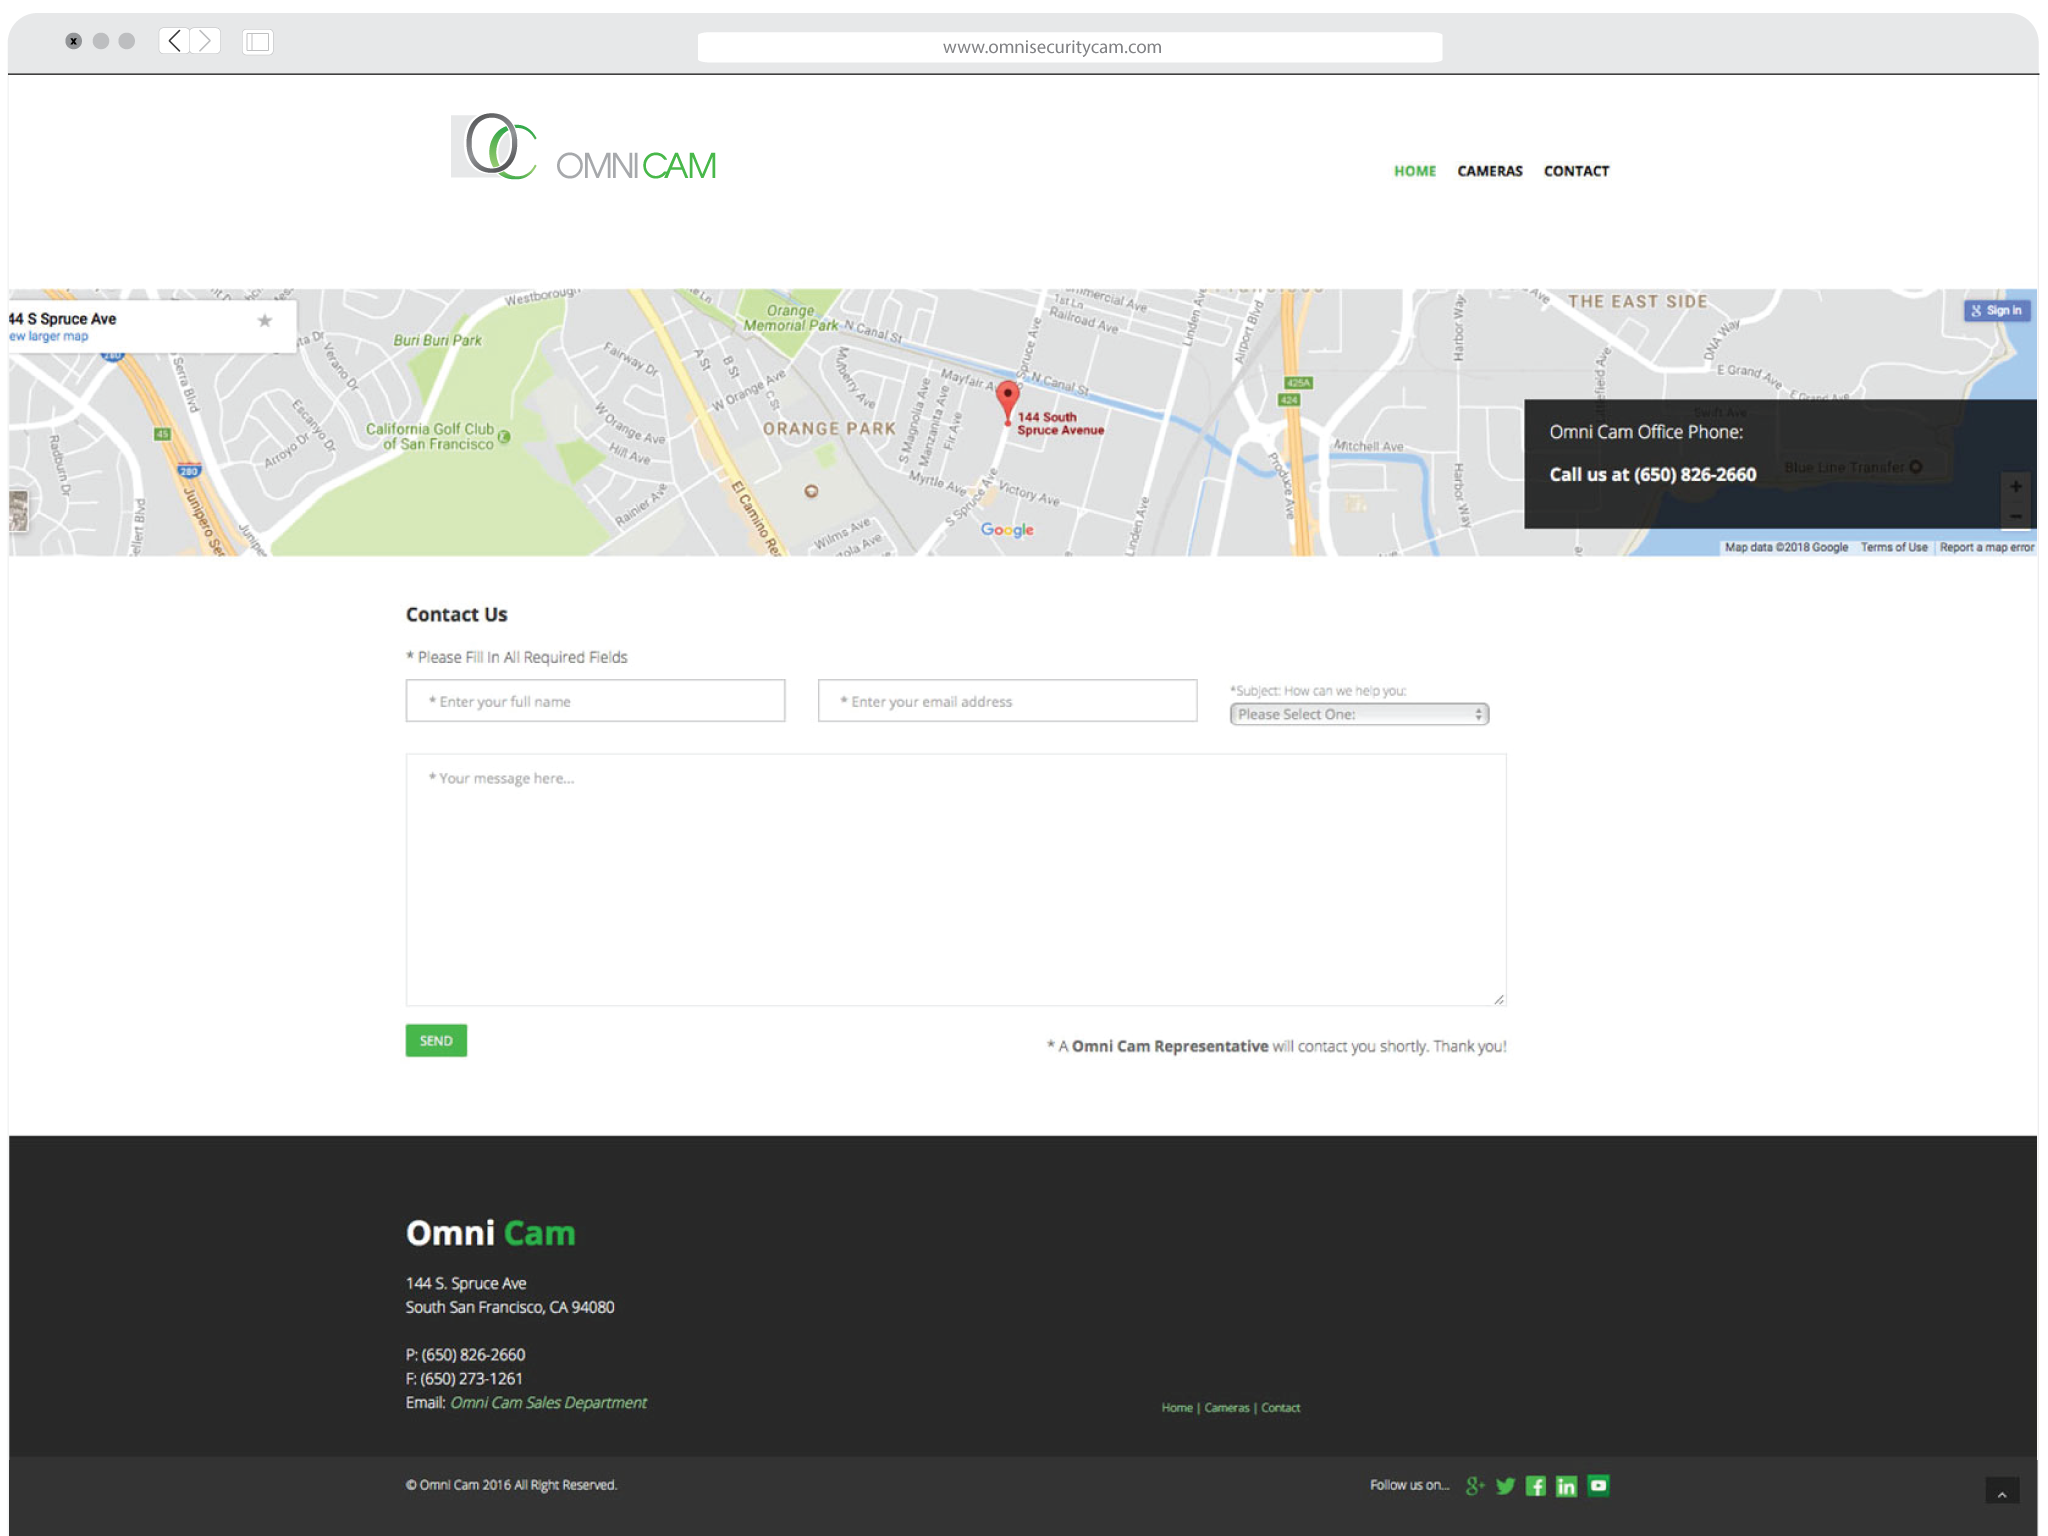
Task: Focus the email address input field
Action: click(1007, 701)
